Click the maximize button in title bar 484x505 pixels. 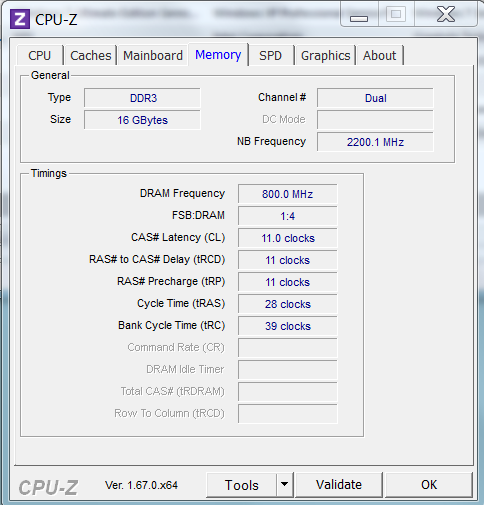click(396, 14)
